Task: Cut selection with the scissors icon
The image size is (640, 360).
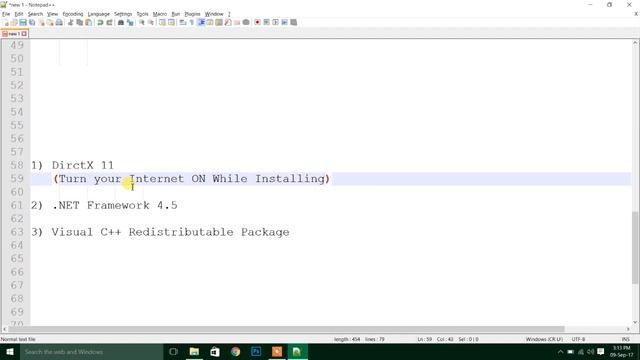Action: 70,22
